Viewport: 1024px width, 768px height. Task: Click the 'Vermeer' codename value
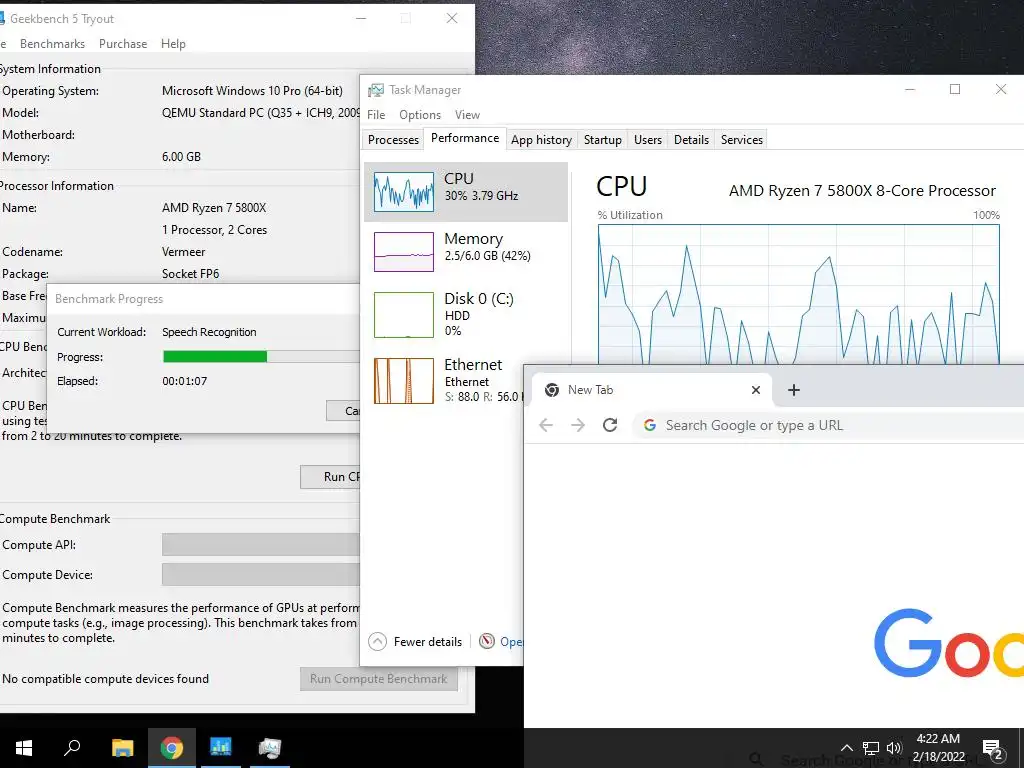pyautogui.click(x=184, y=251)
